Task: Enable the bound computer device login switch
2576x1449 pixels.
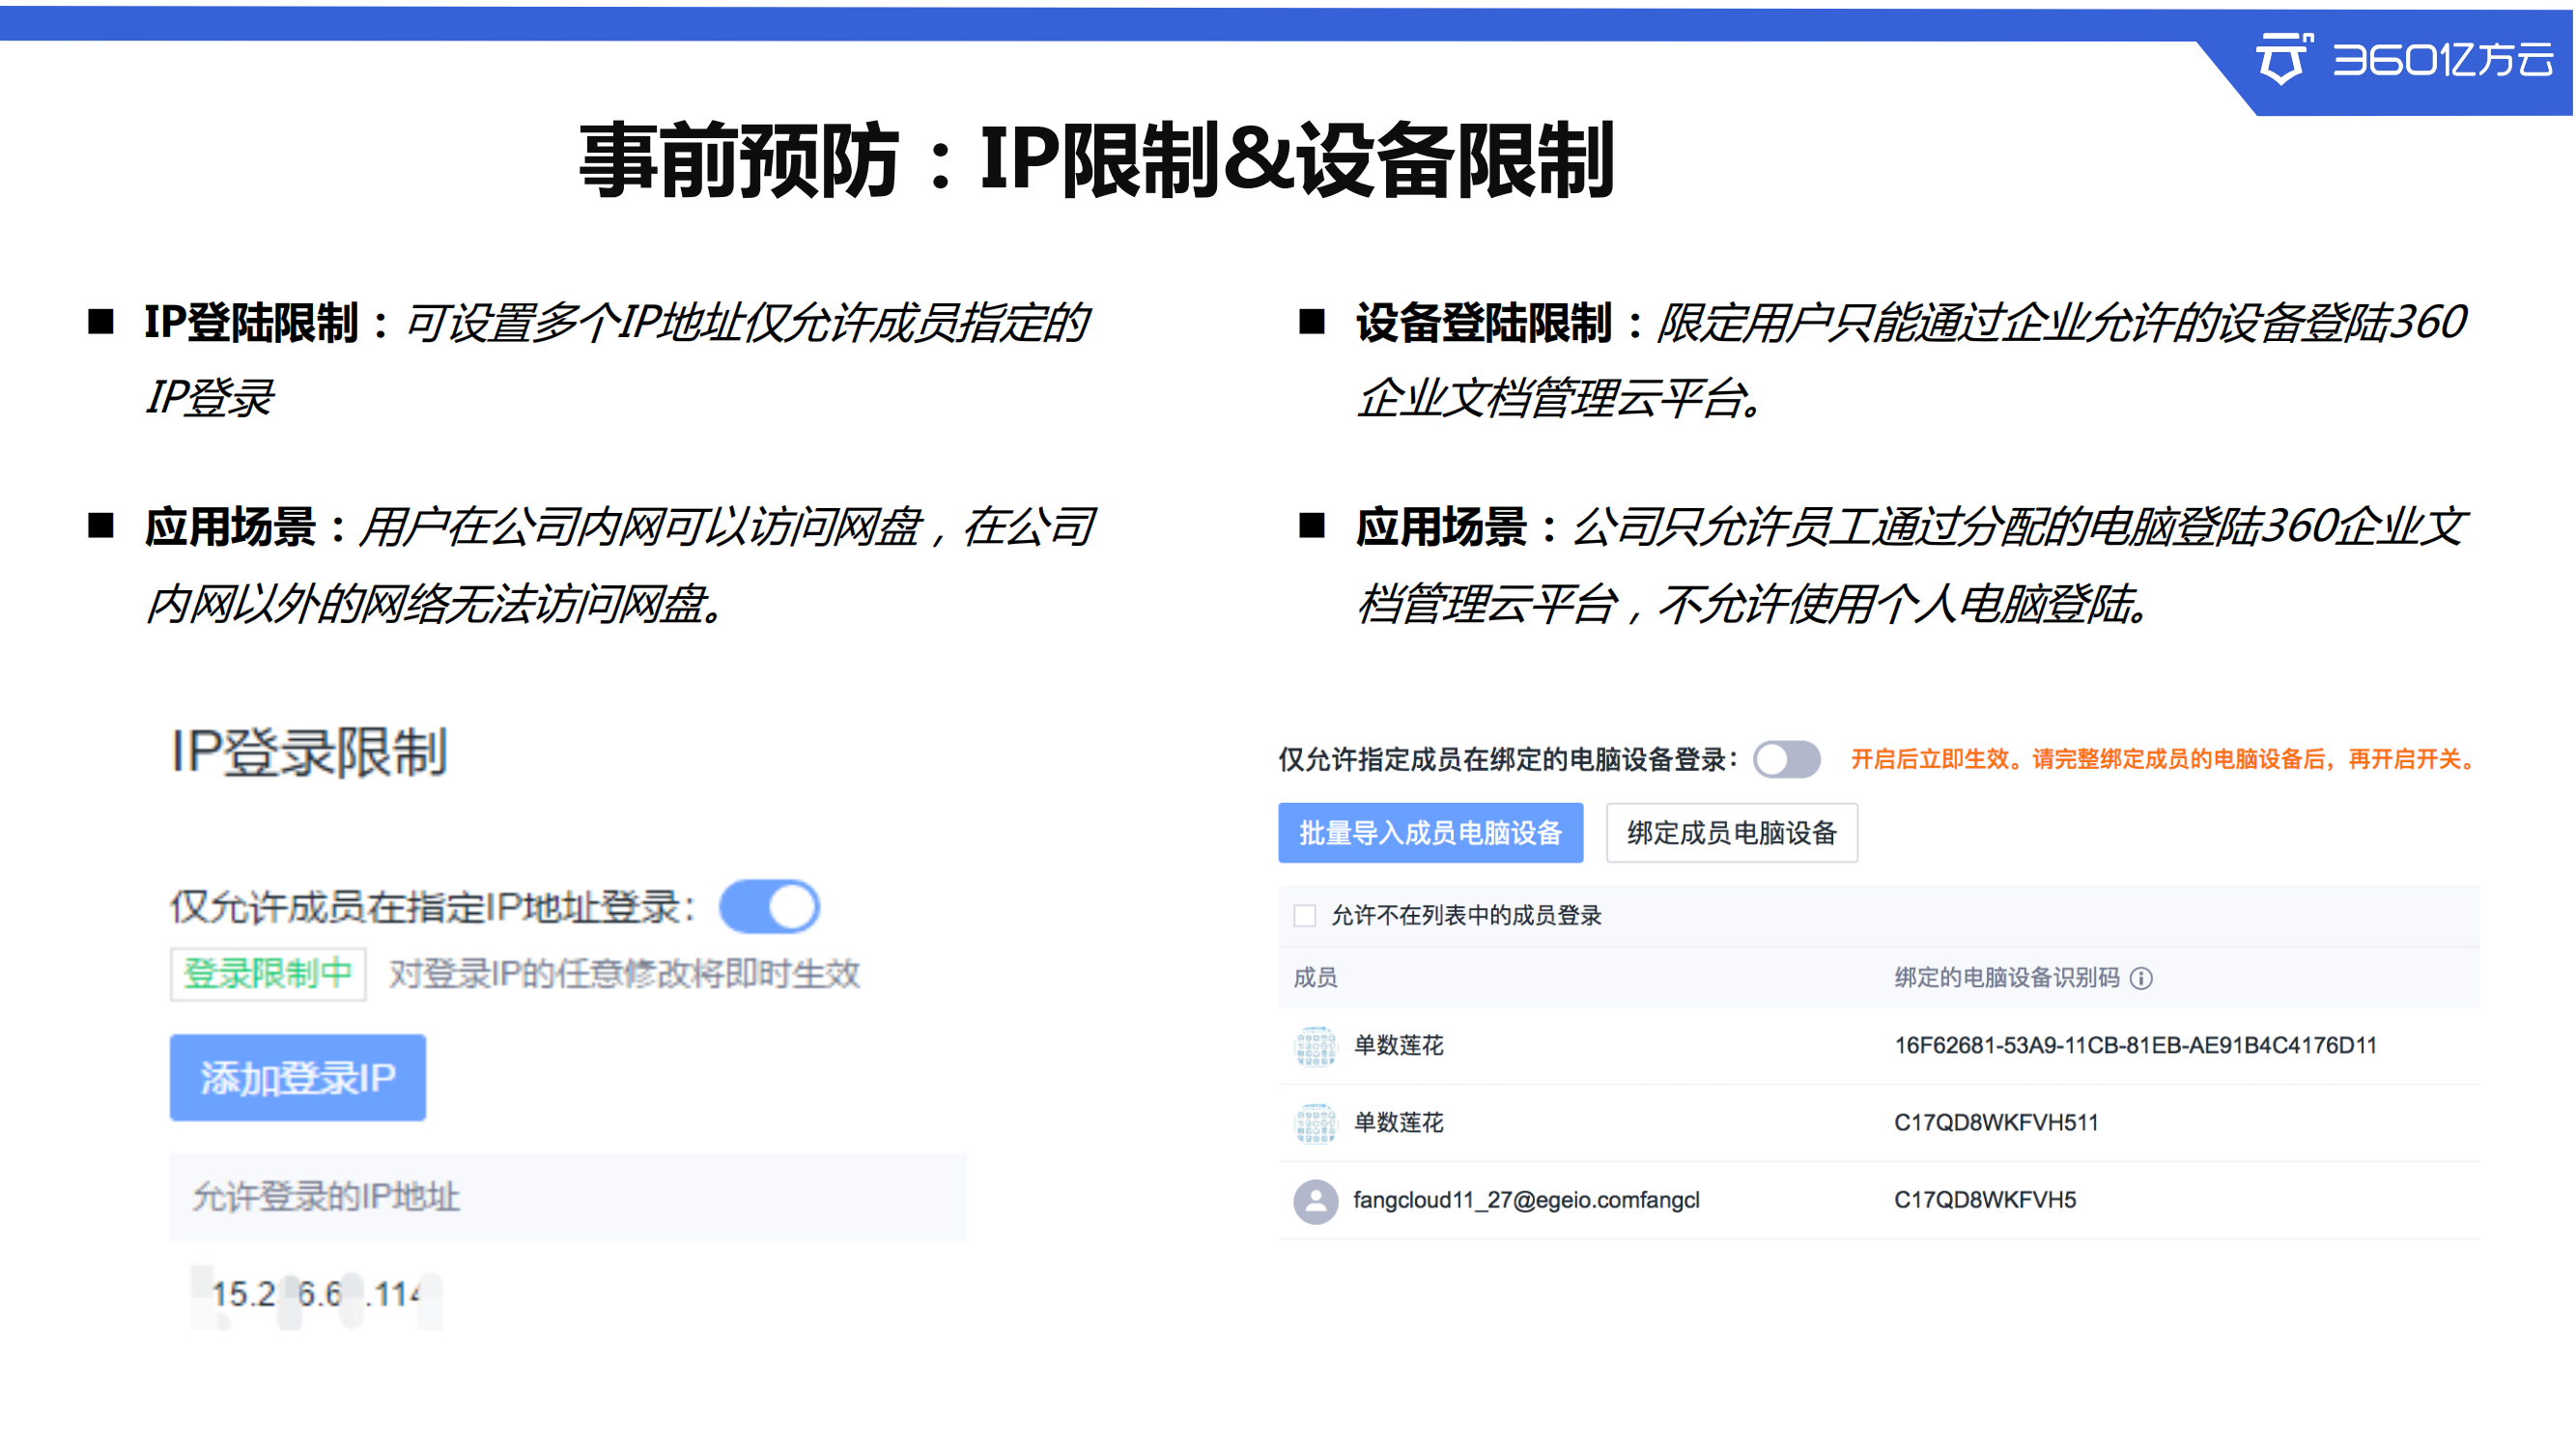Action: click(1787, 759)
